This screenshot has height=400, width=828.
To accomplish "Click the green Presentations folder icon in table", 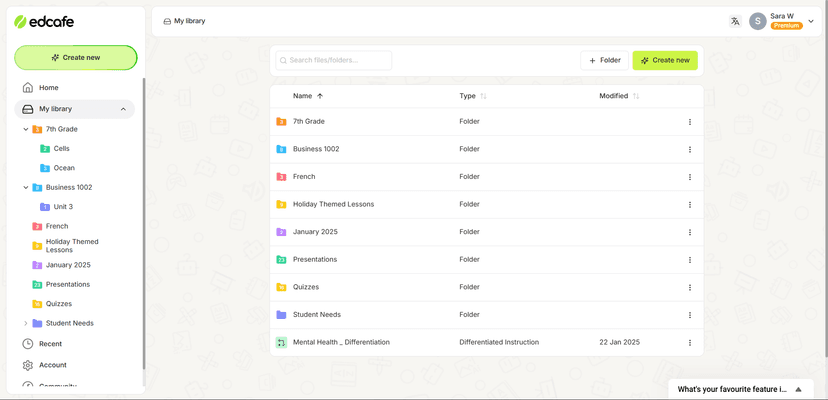I will click(281, 259).
